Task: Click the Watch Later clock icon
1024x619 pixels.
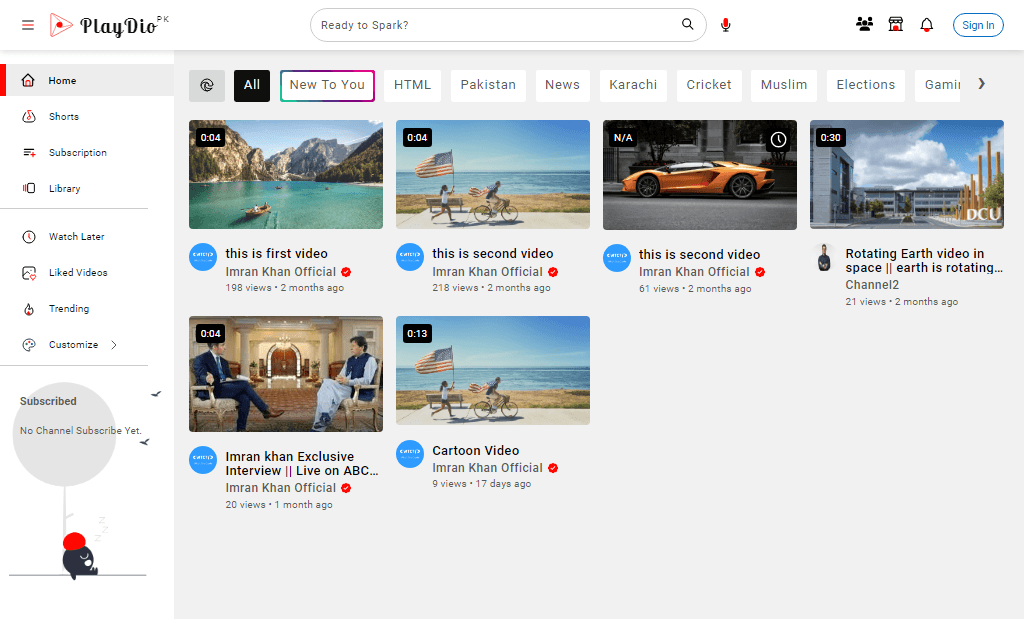Action: (x=29, y=236)
